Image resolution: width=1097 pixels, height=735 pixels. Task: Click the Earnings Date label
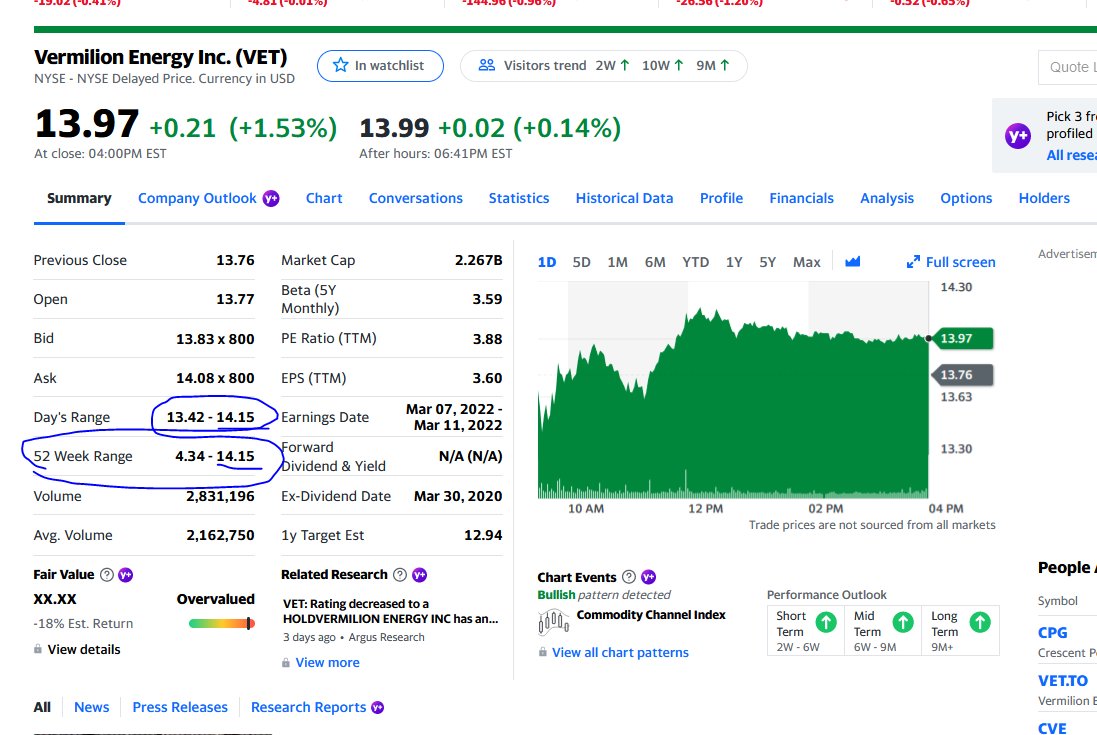tap(325, 418)
